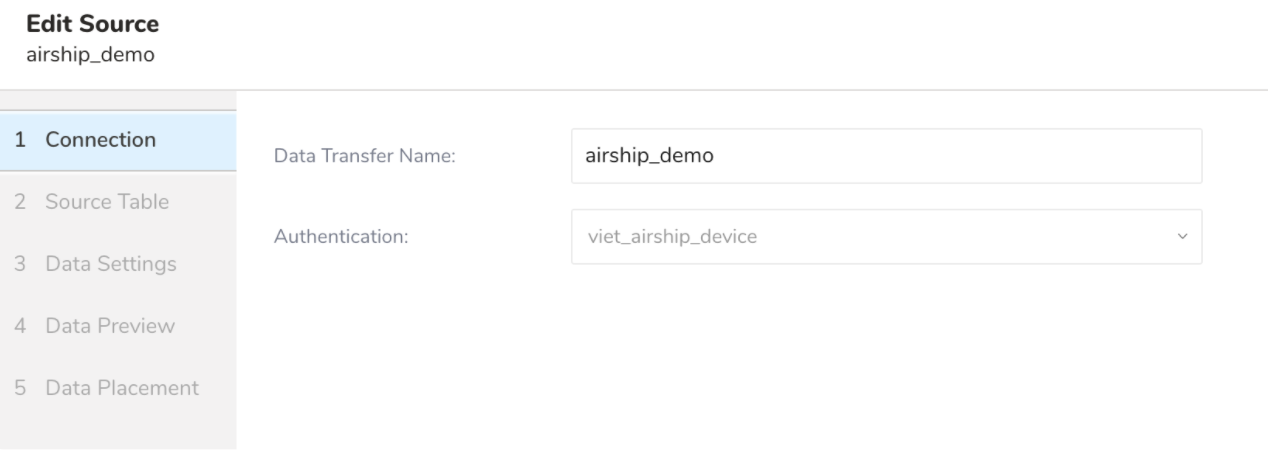Switch to the Data Settings step

coord(110,265)
